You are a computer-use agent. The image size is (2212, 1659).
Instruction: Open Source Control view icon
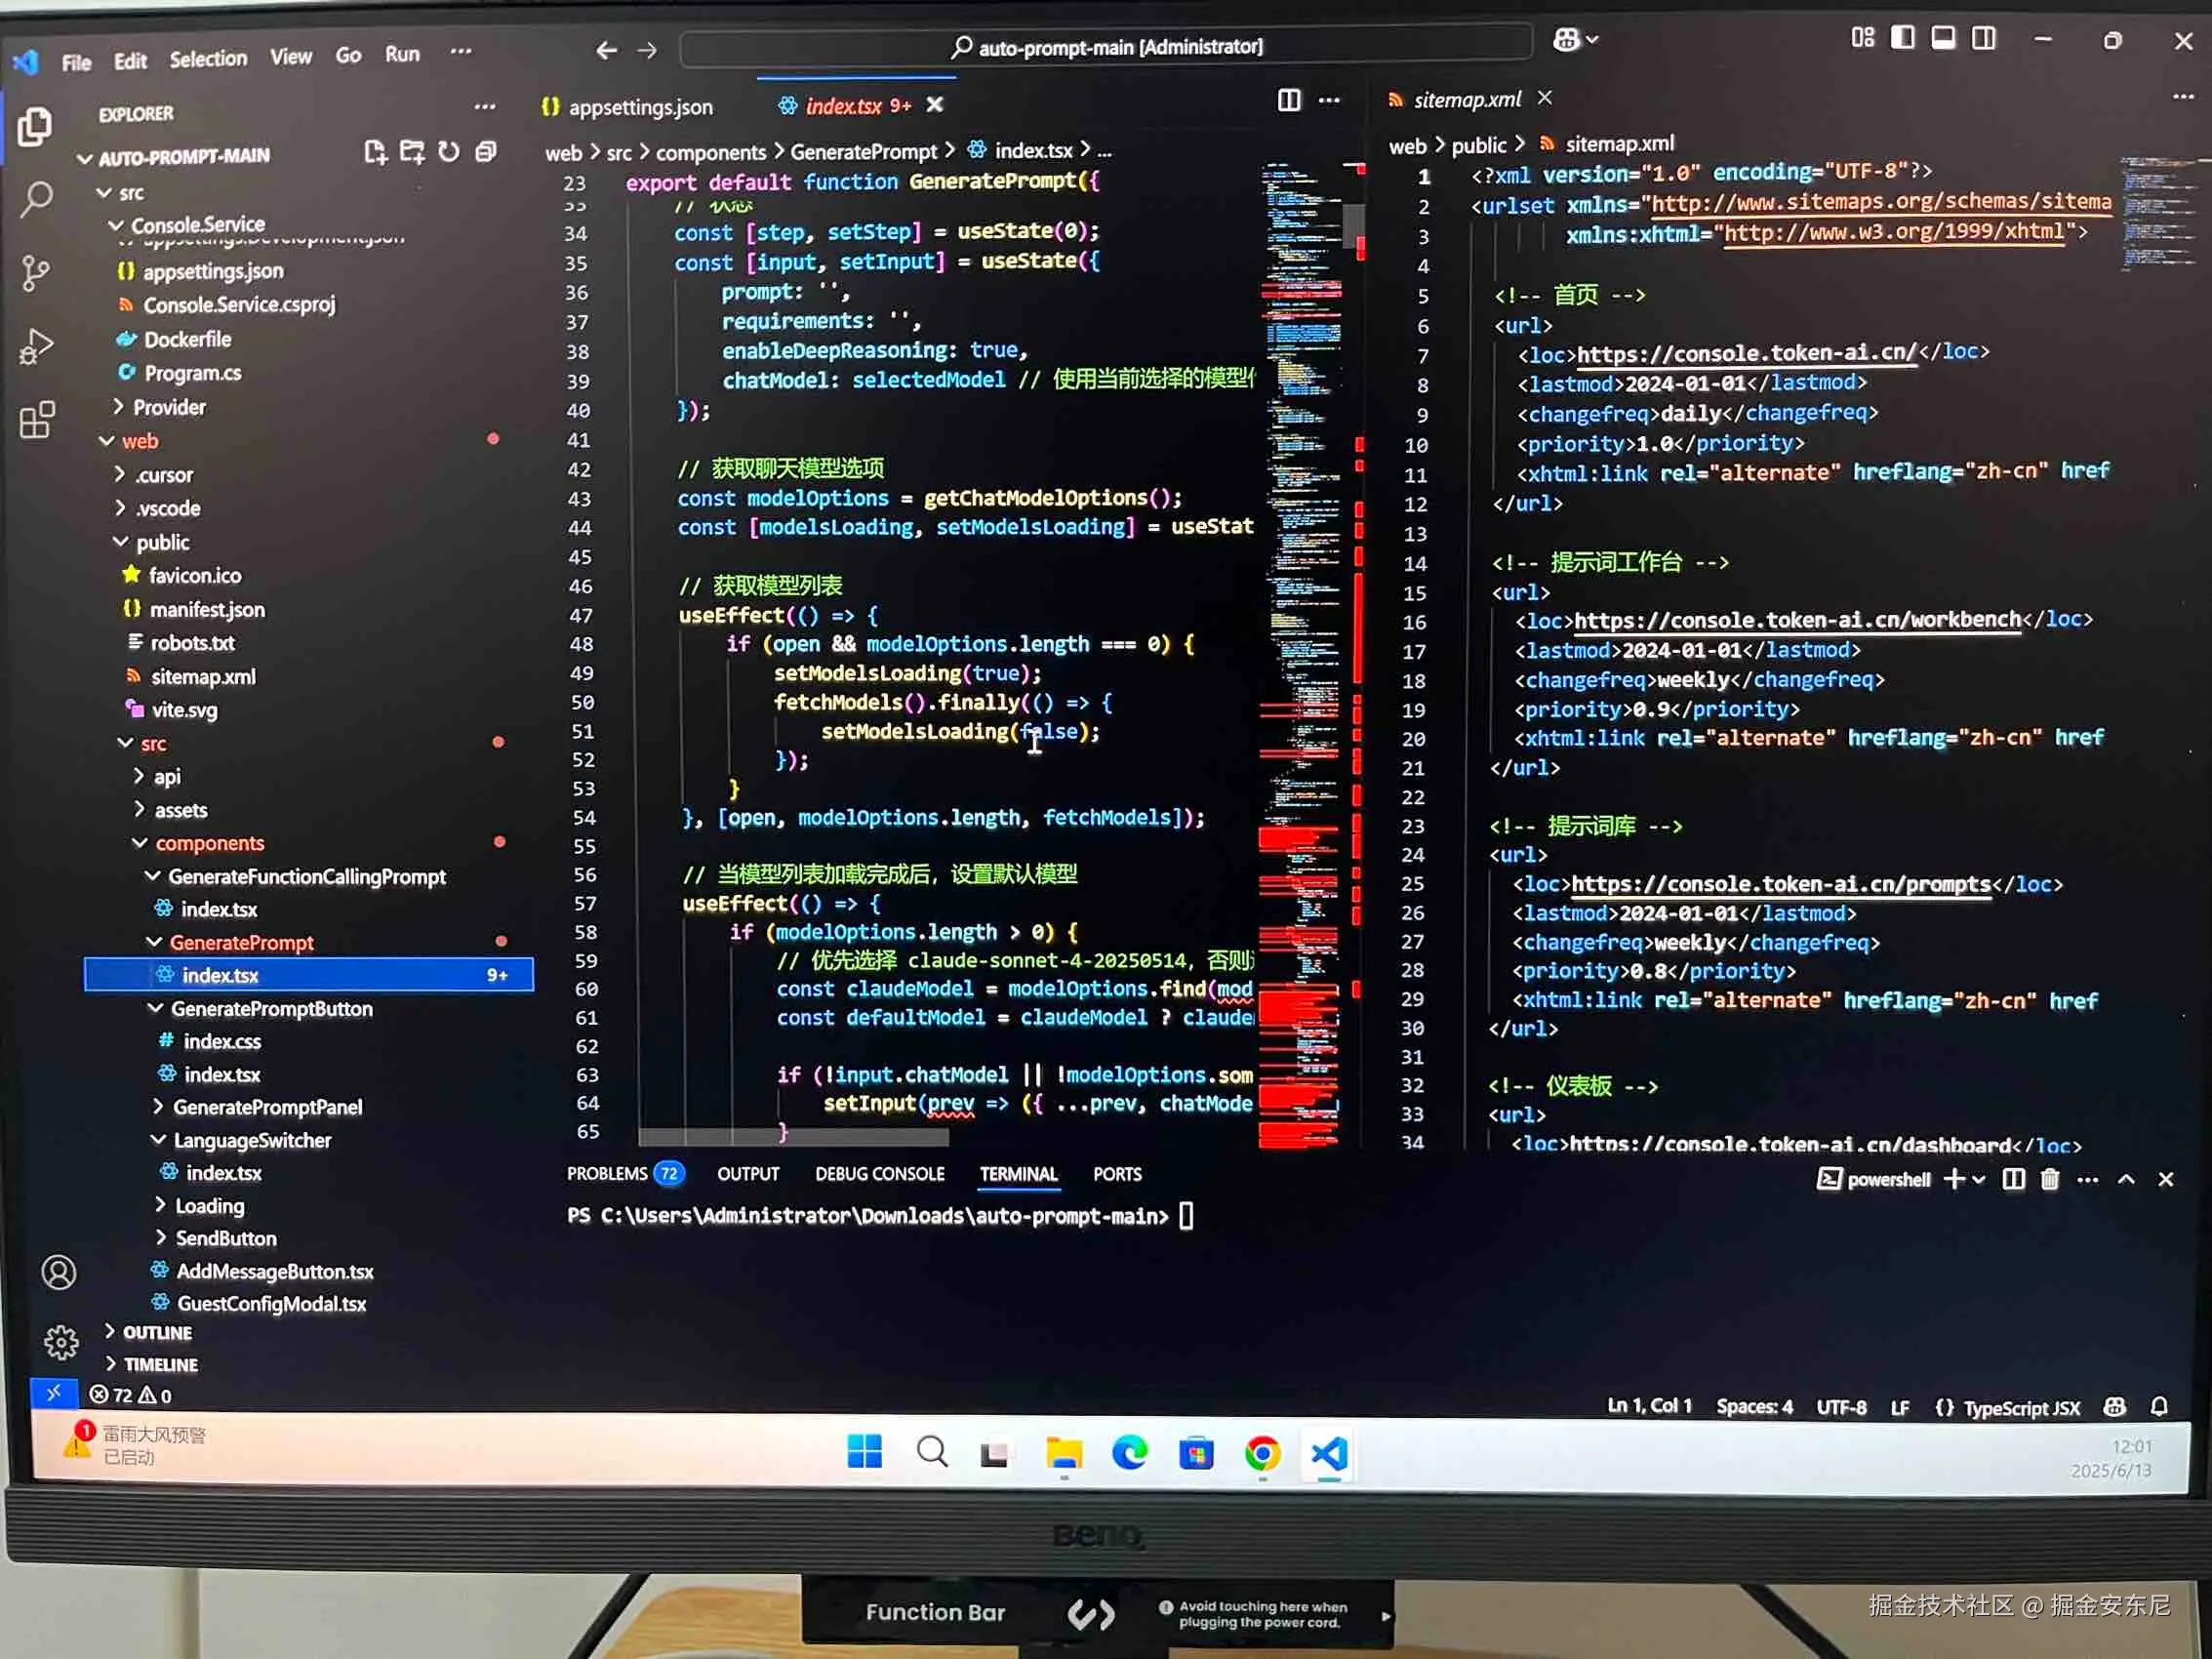click(35, 272)
